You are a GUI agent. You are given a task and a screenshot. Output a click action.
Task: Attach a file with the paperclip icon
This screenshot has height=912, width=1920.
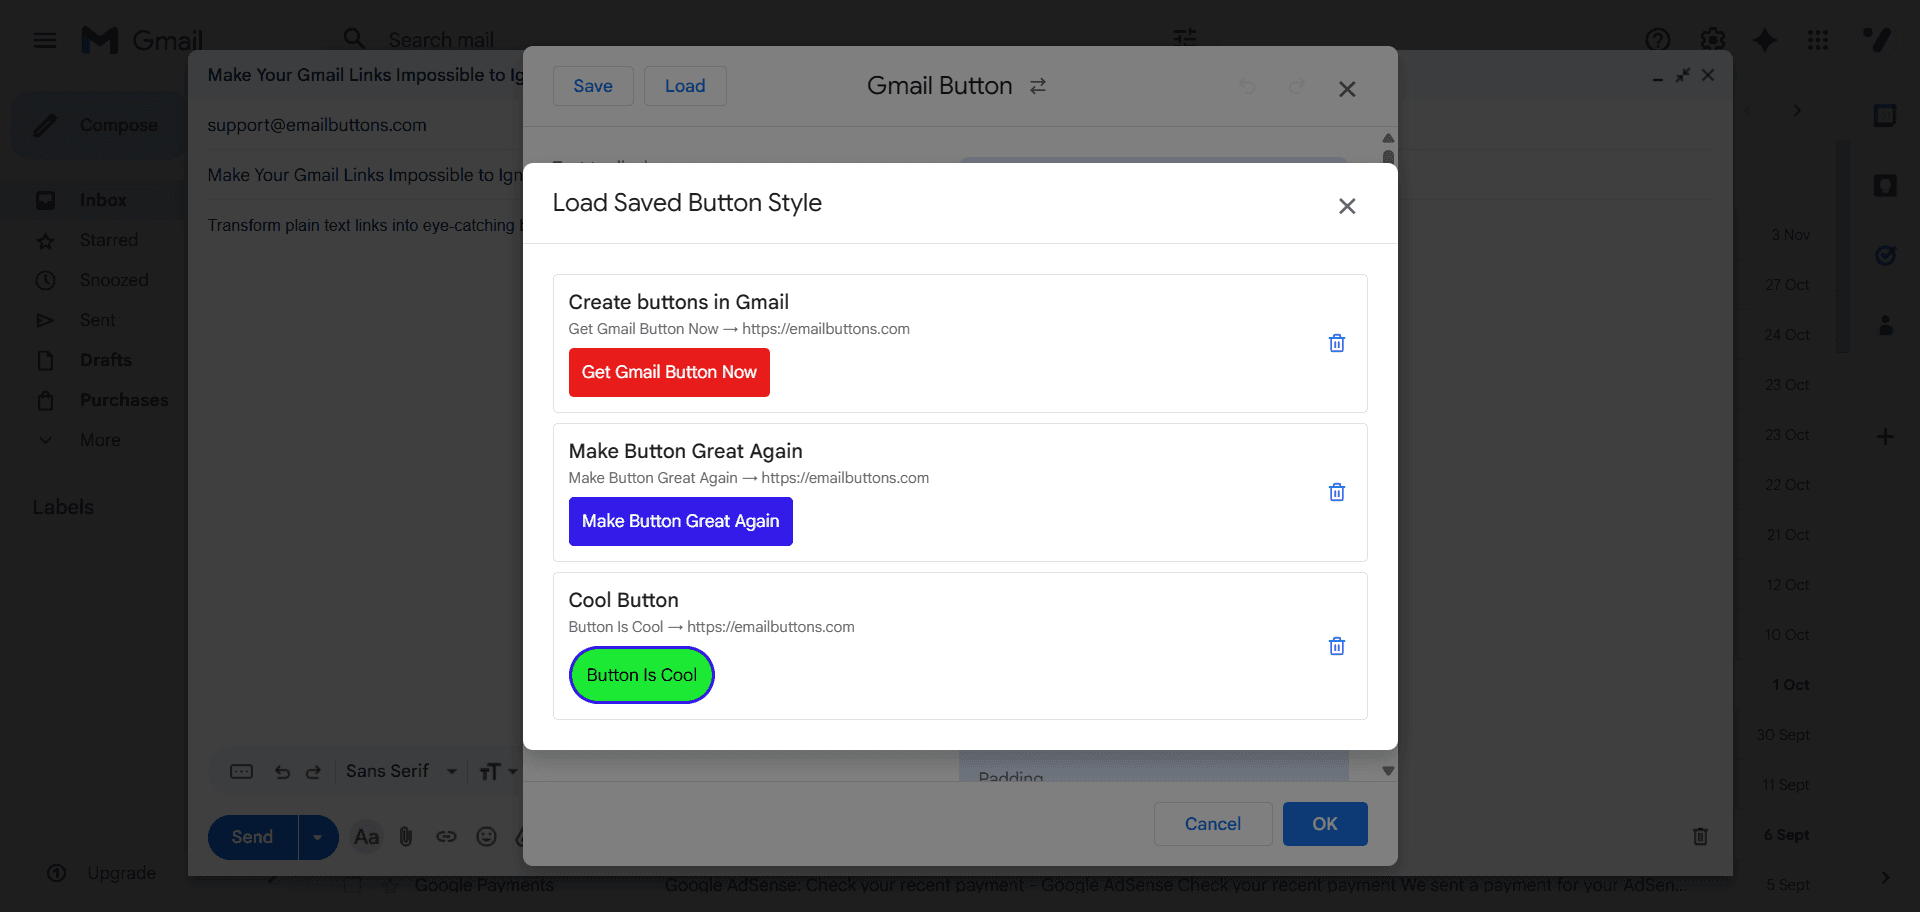pyautogui.click(x=405, y=837)
